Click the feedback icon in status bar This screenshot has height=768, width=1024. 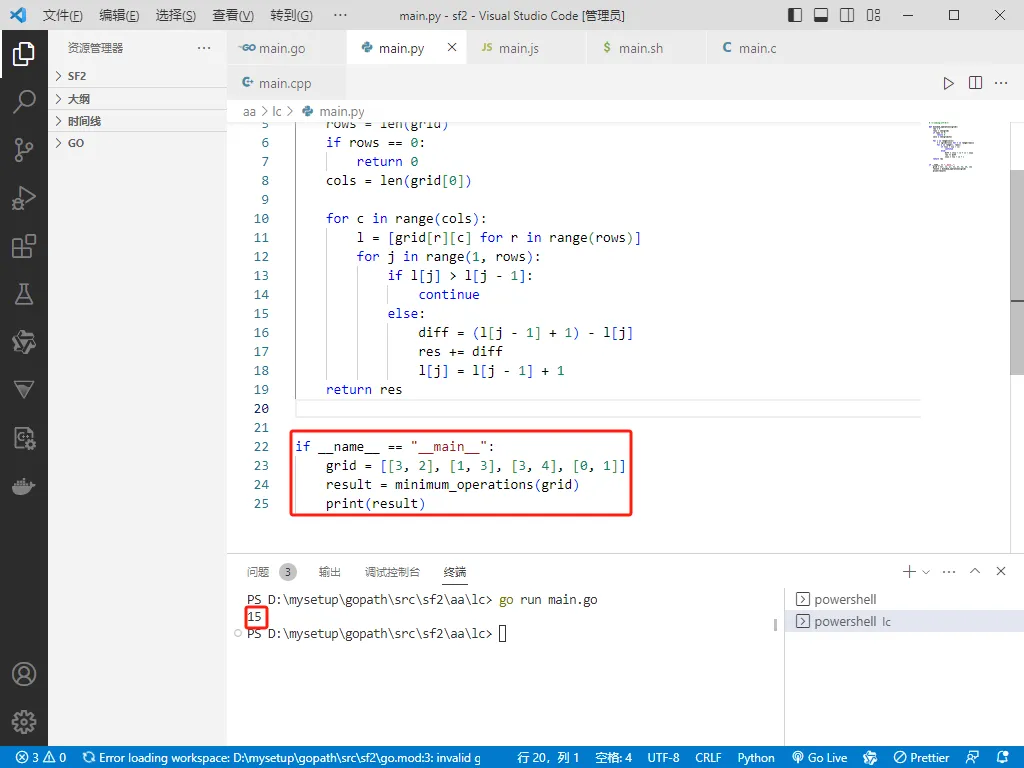tap(972, 758)
